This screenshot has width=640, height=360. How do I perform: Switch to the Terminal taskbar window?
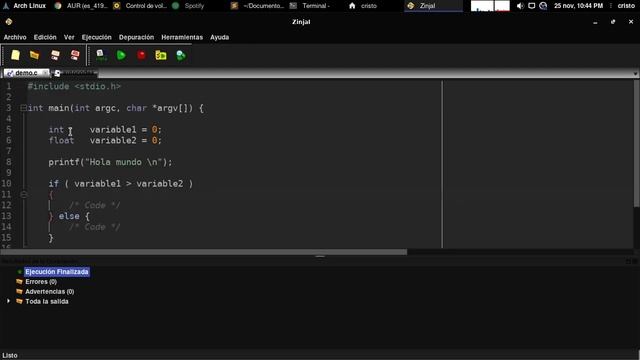pyautogui.click(x=310, y=6)
